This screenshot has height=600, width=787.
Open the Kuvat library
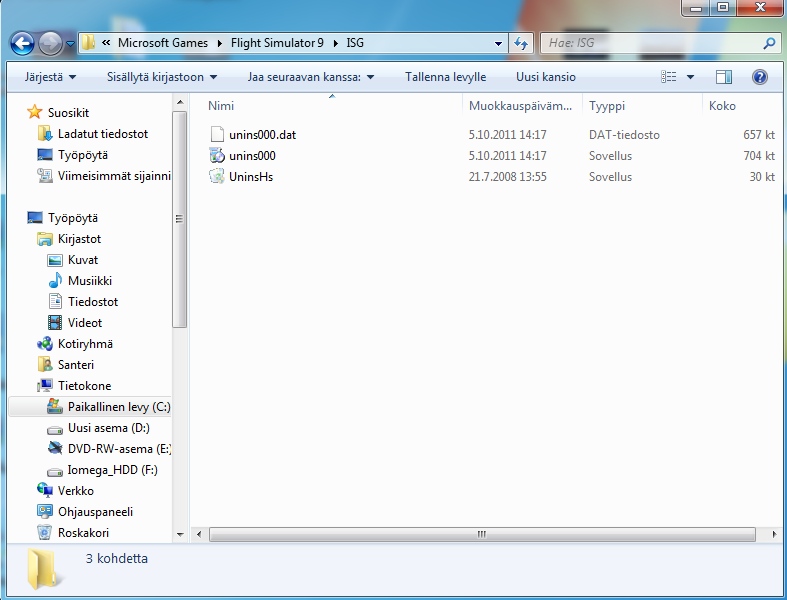point(83,260)
